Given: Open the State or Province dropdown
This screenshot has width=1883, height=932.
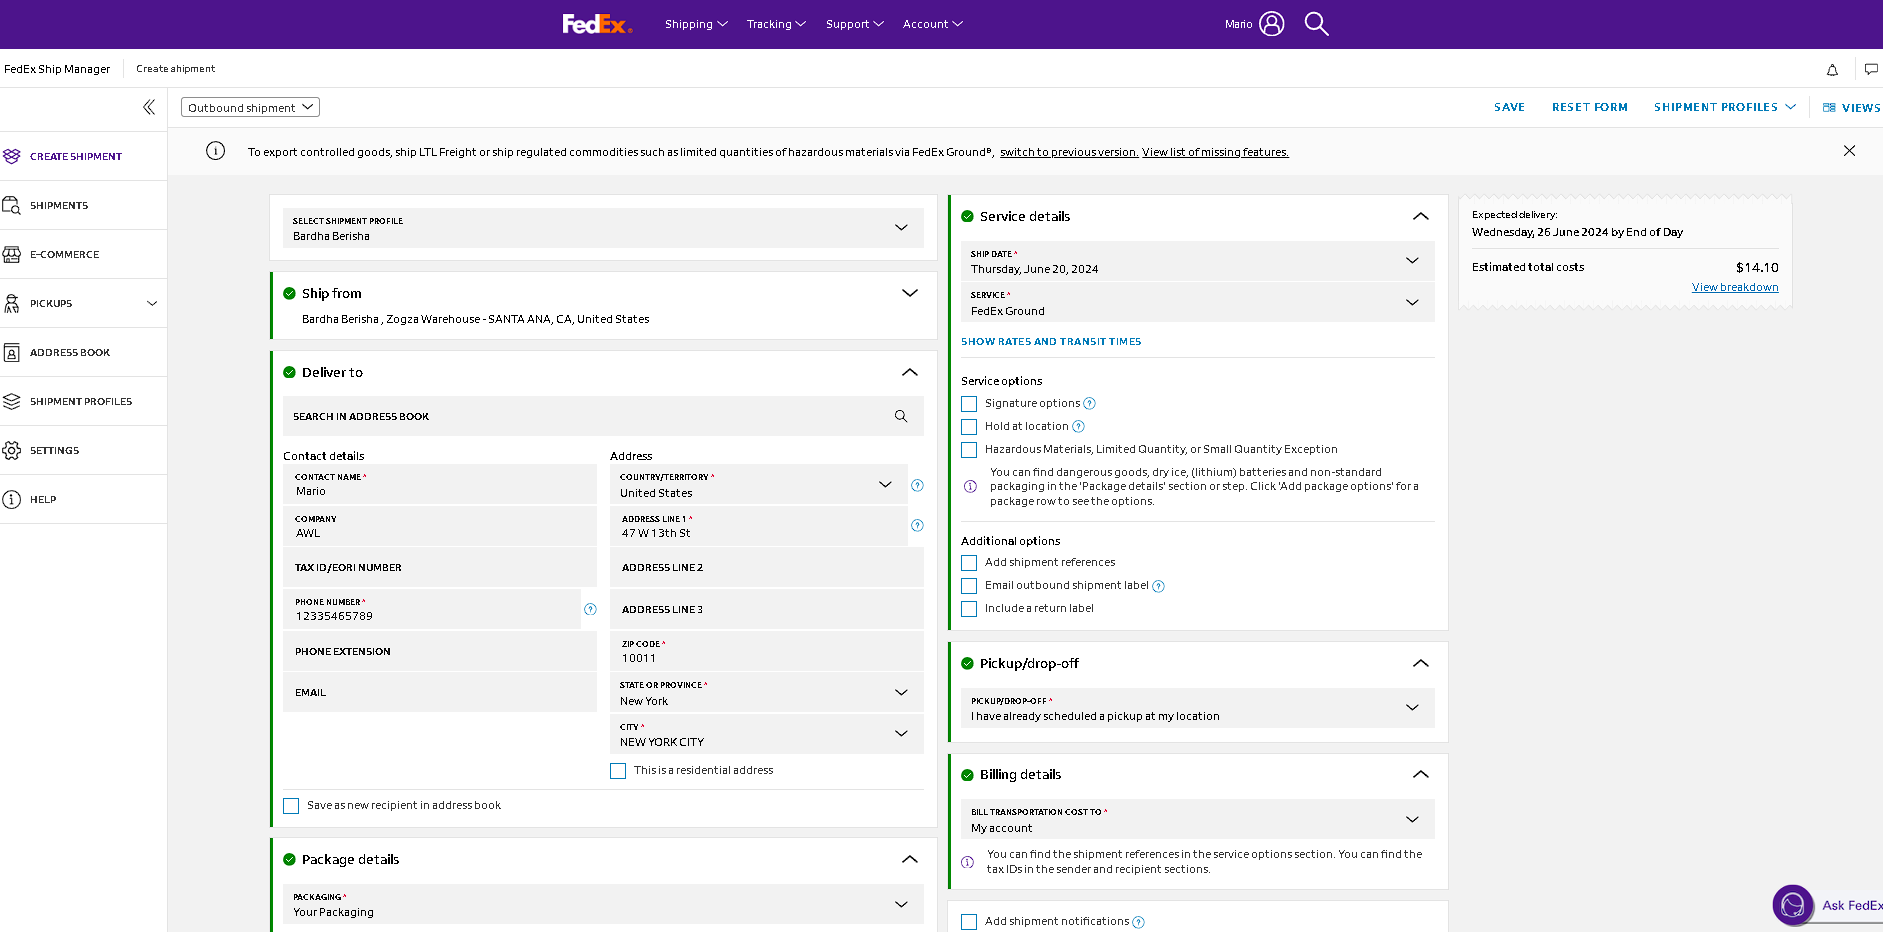Looking at the screenshot, I should [x=766, y=692].
